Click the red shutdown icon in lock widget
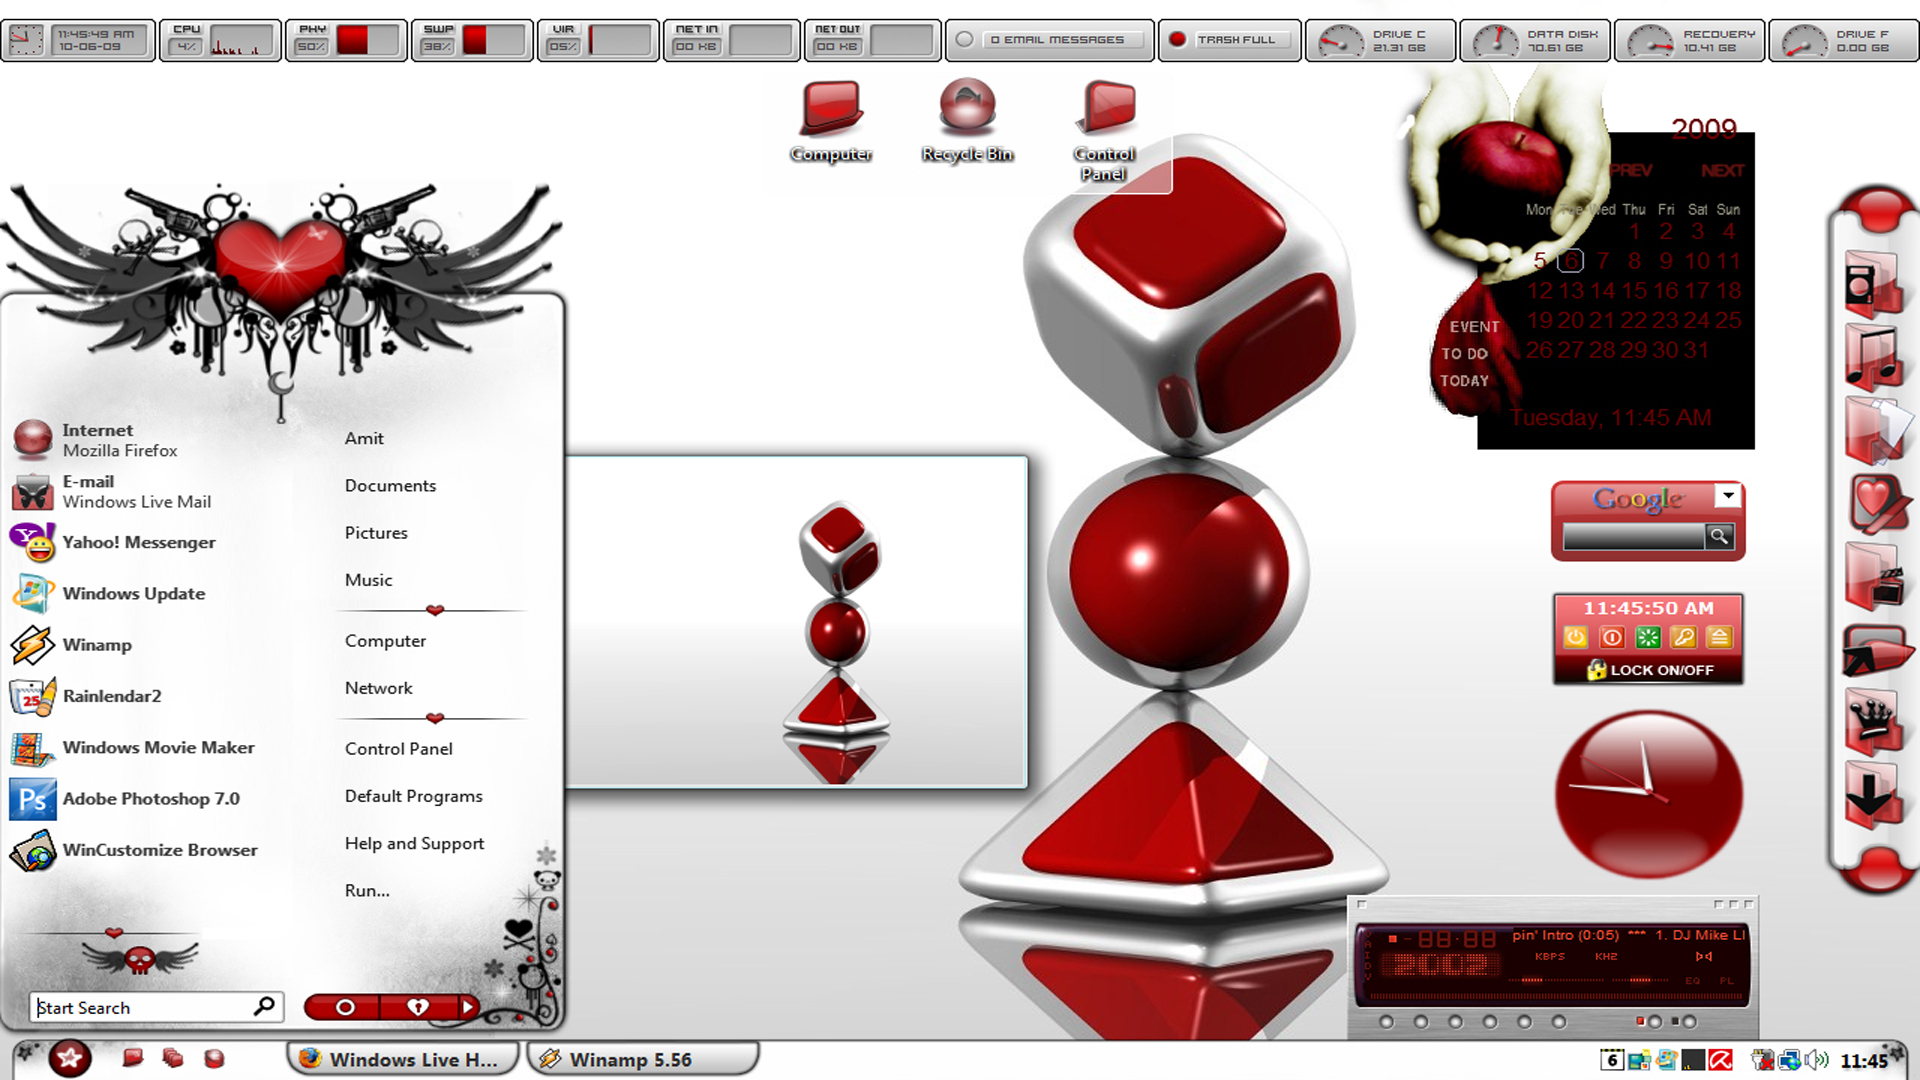This screenshot has width=1920, height=1080. pyautogui.click(x=1611, y=637)
